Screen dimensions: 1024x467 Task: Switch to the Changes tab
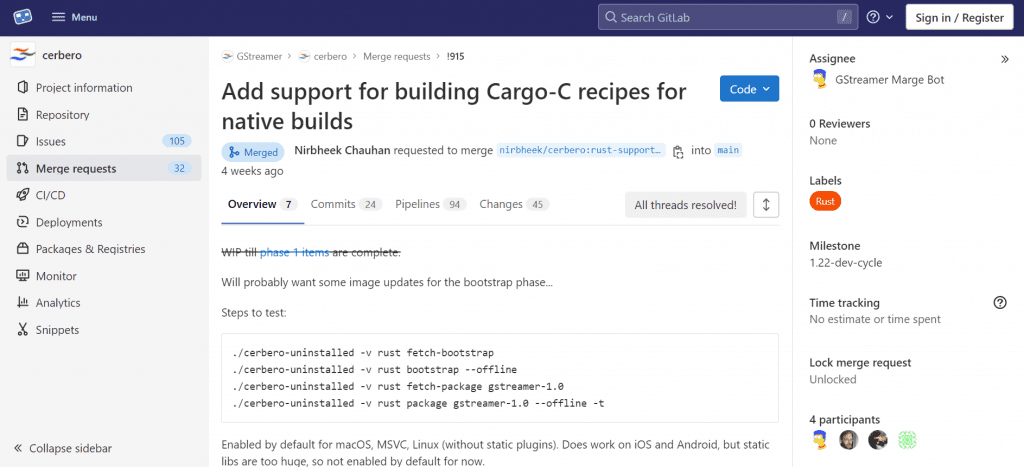point(514,204)
